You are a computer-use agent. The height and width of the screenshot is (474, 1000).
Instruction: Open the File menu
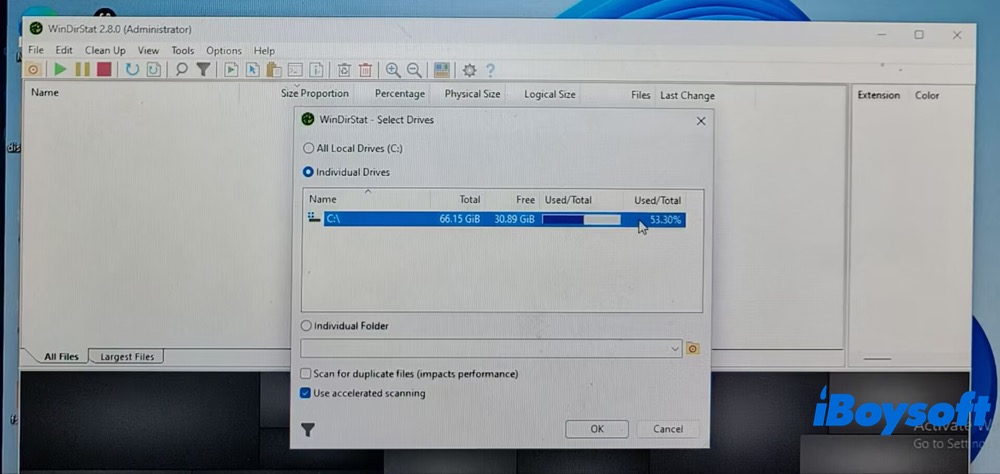point(36,50)
